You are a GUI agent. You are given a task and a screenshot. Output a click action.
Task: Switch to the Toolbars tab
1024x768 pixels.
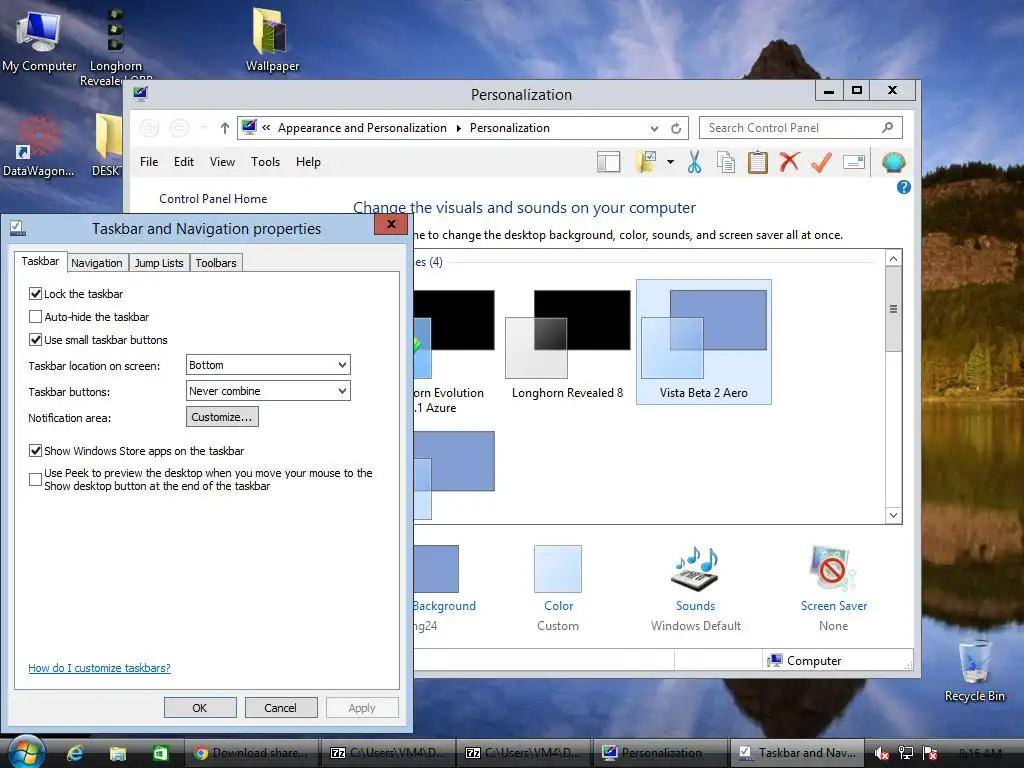[216, 263]
